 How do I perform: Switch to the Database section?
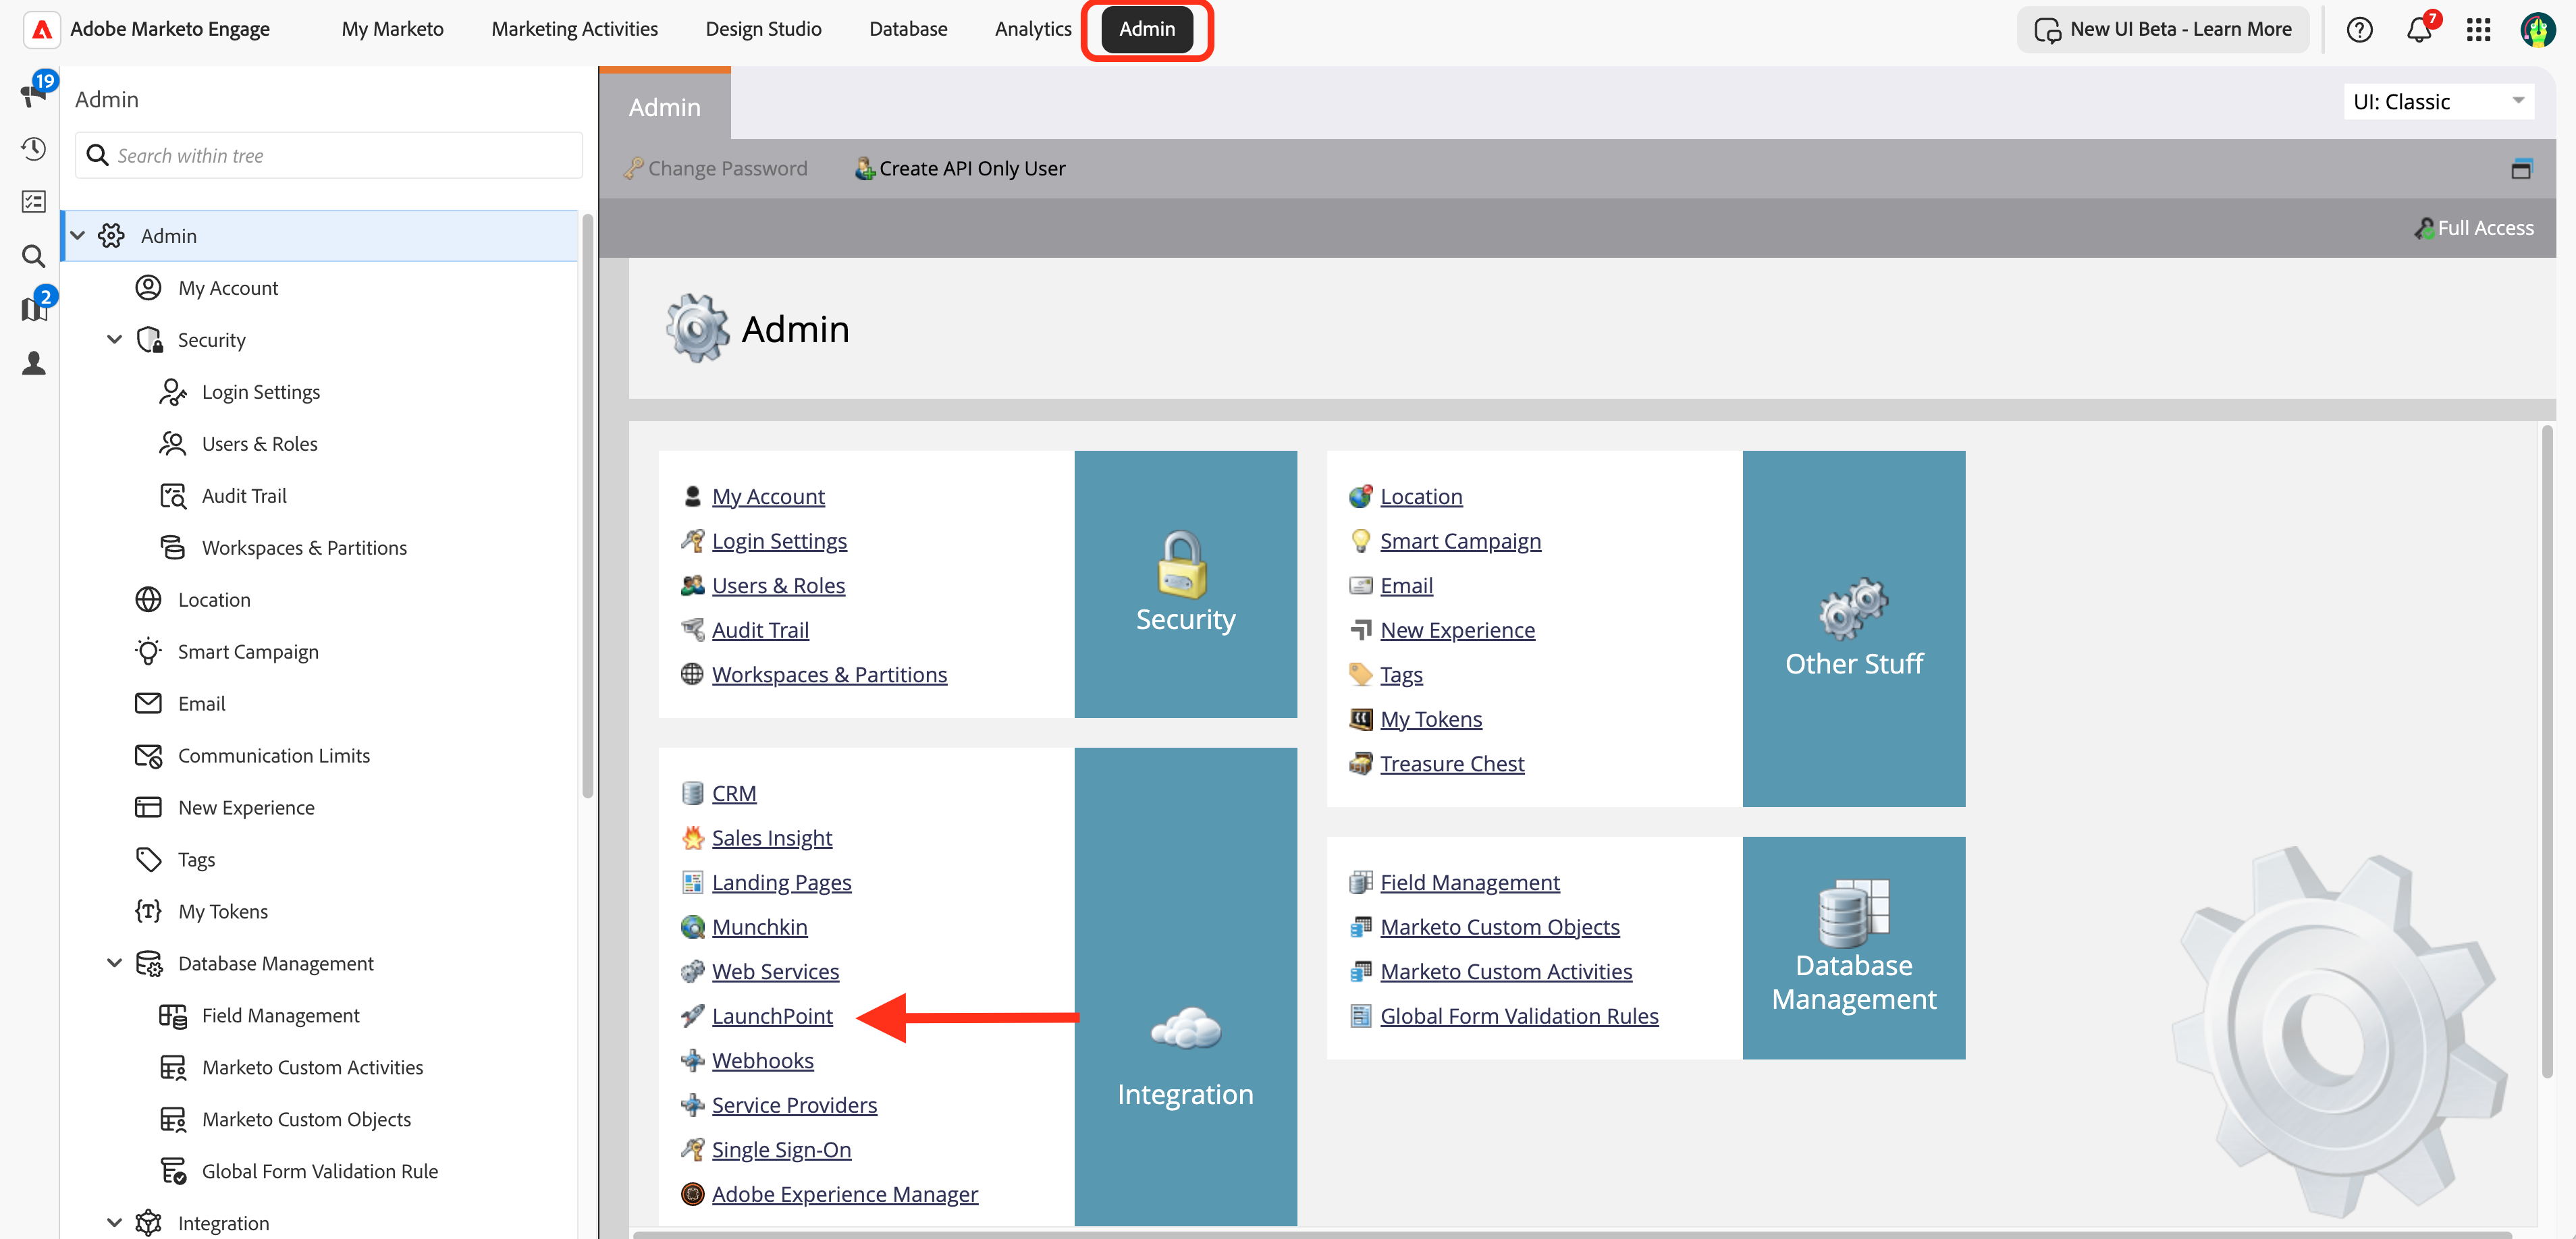point(908,29)
